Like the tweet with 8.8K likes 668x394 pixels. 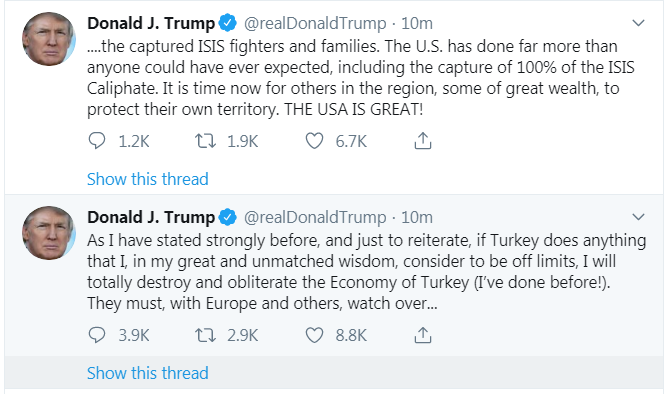pos(314,335)
